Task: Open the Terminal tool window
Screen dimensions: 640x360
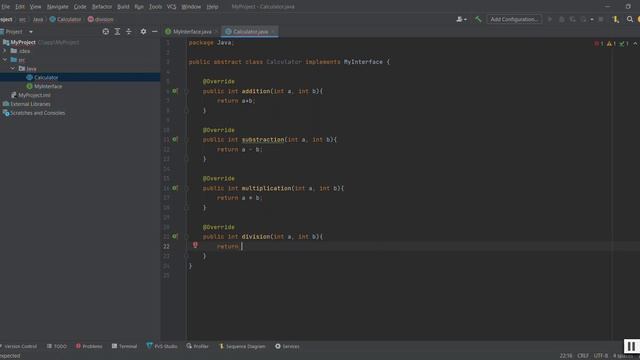Action: [x=124, y=346]
